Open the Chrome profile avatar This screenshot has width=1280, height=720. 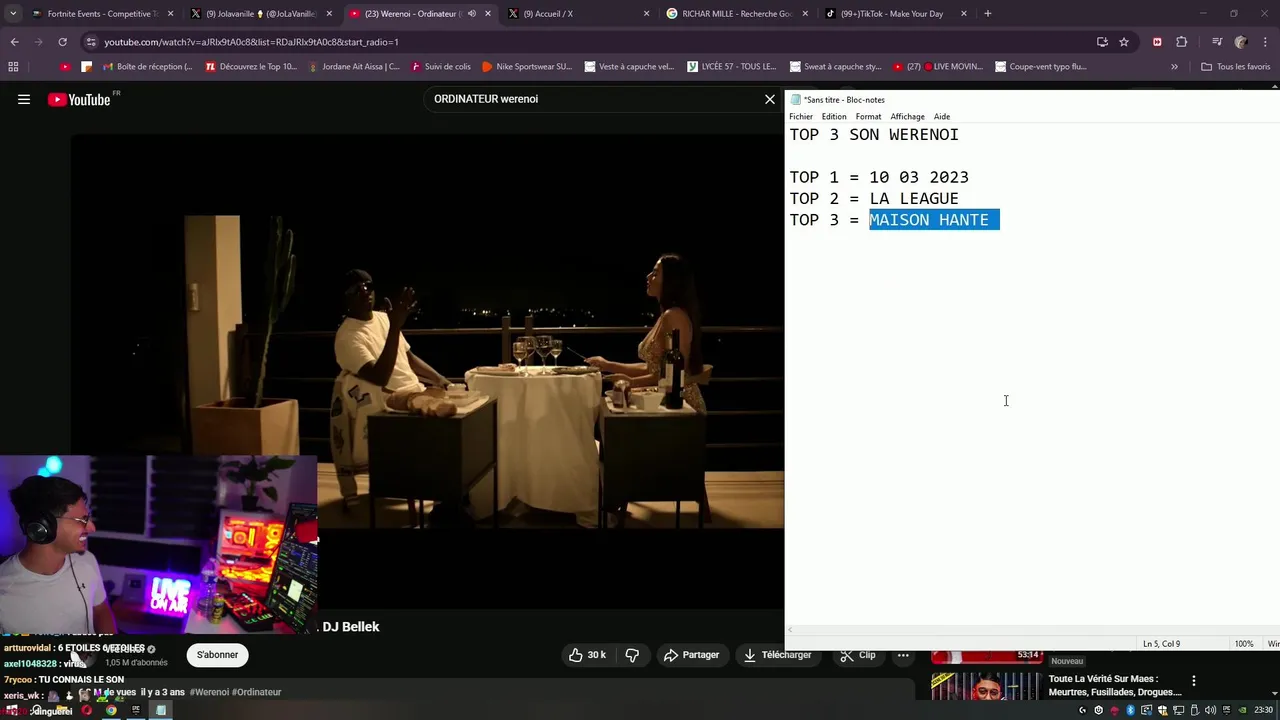coord(1241,42)
